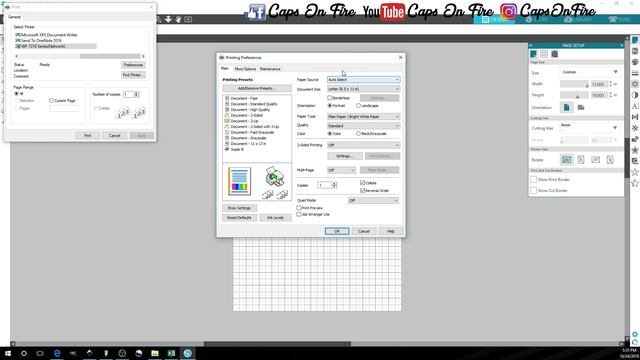Open File Explorer from the taskbar
The height and width of the screenshot is (360, 640).
pyautogui.click(x=155, y=353)
